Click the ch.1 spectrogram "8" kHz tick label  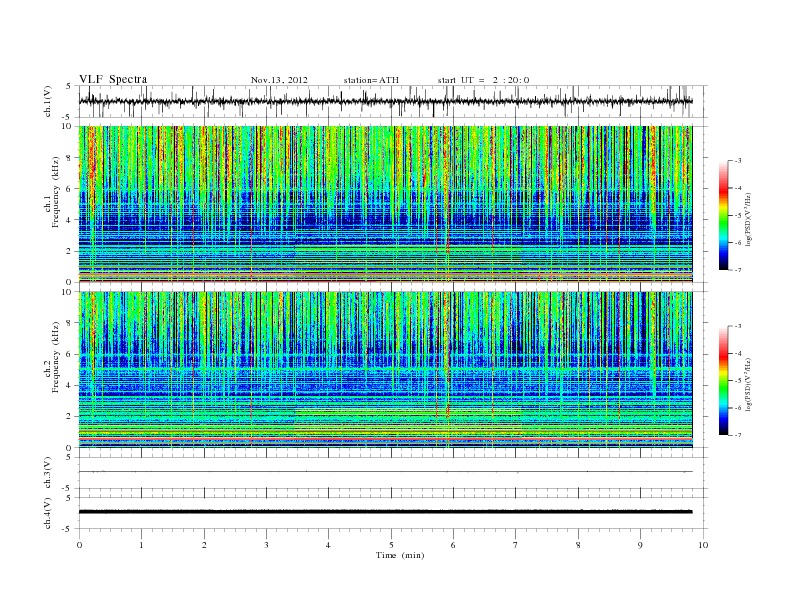pos(70,158)
